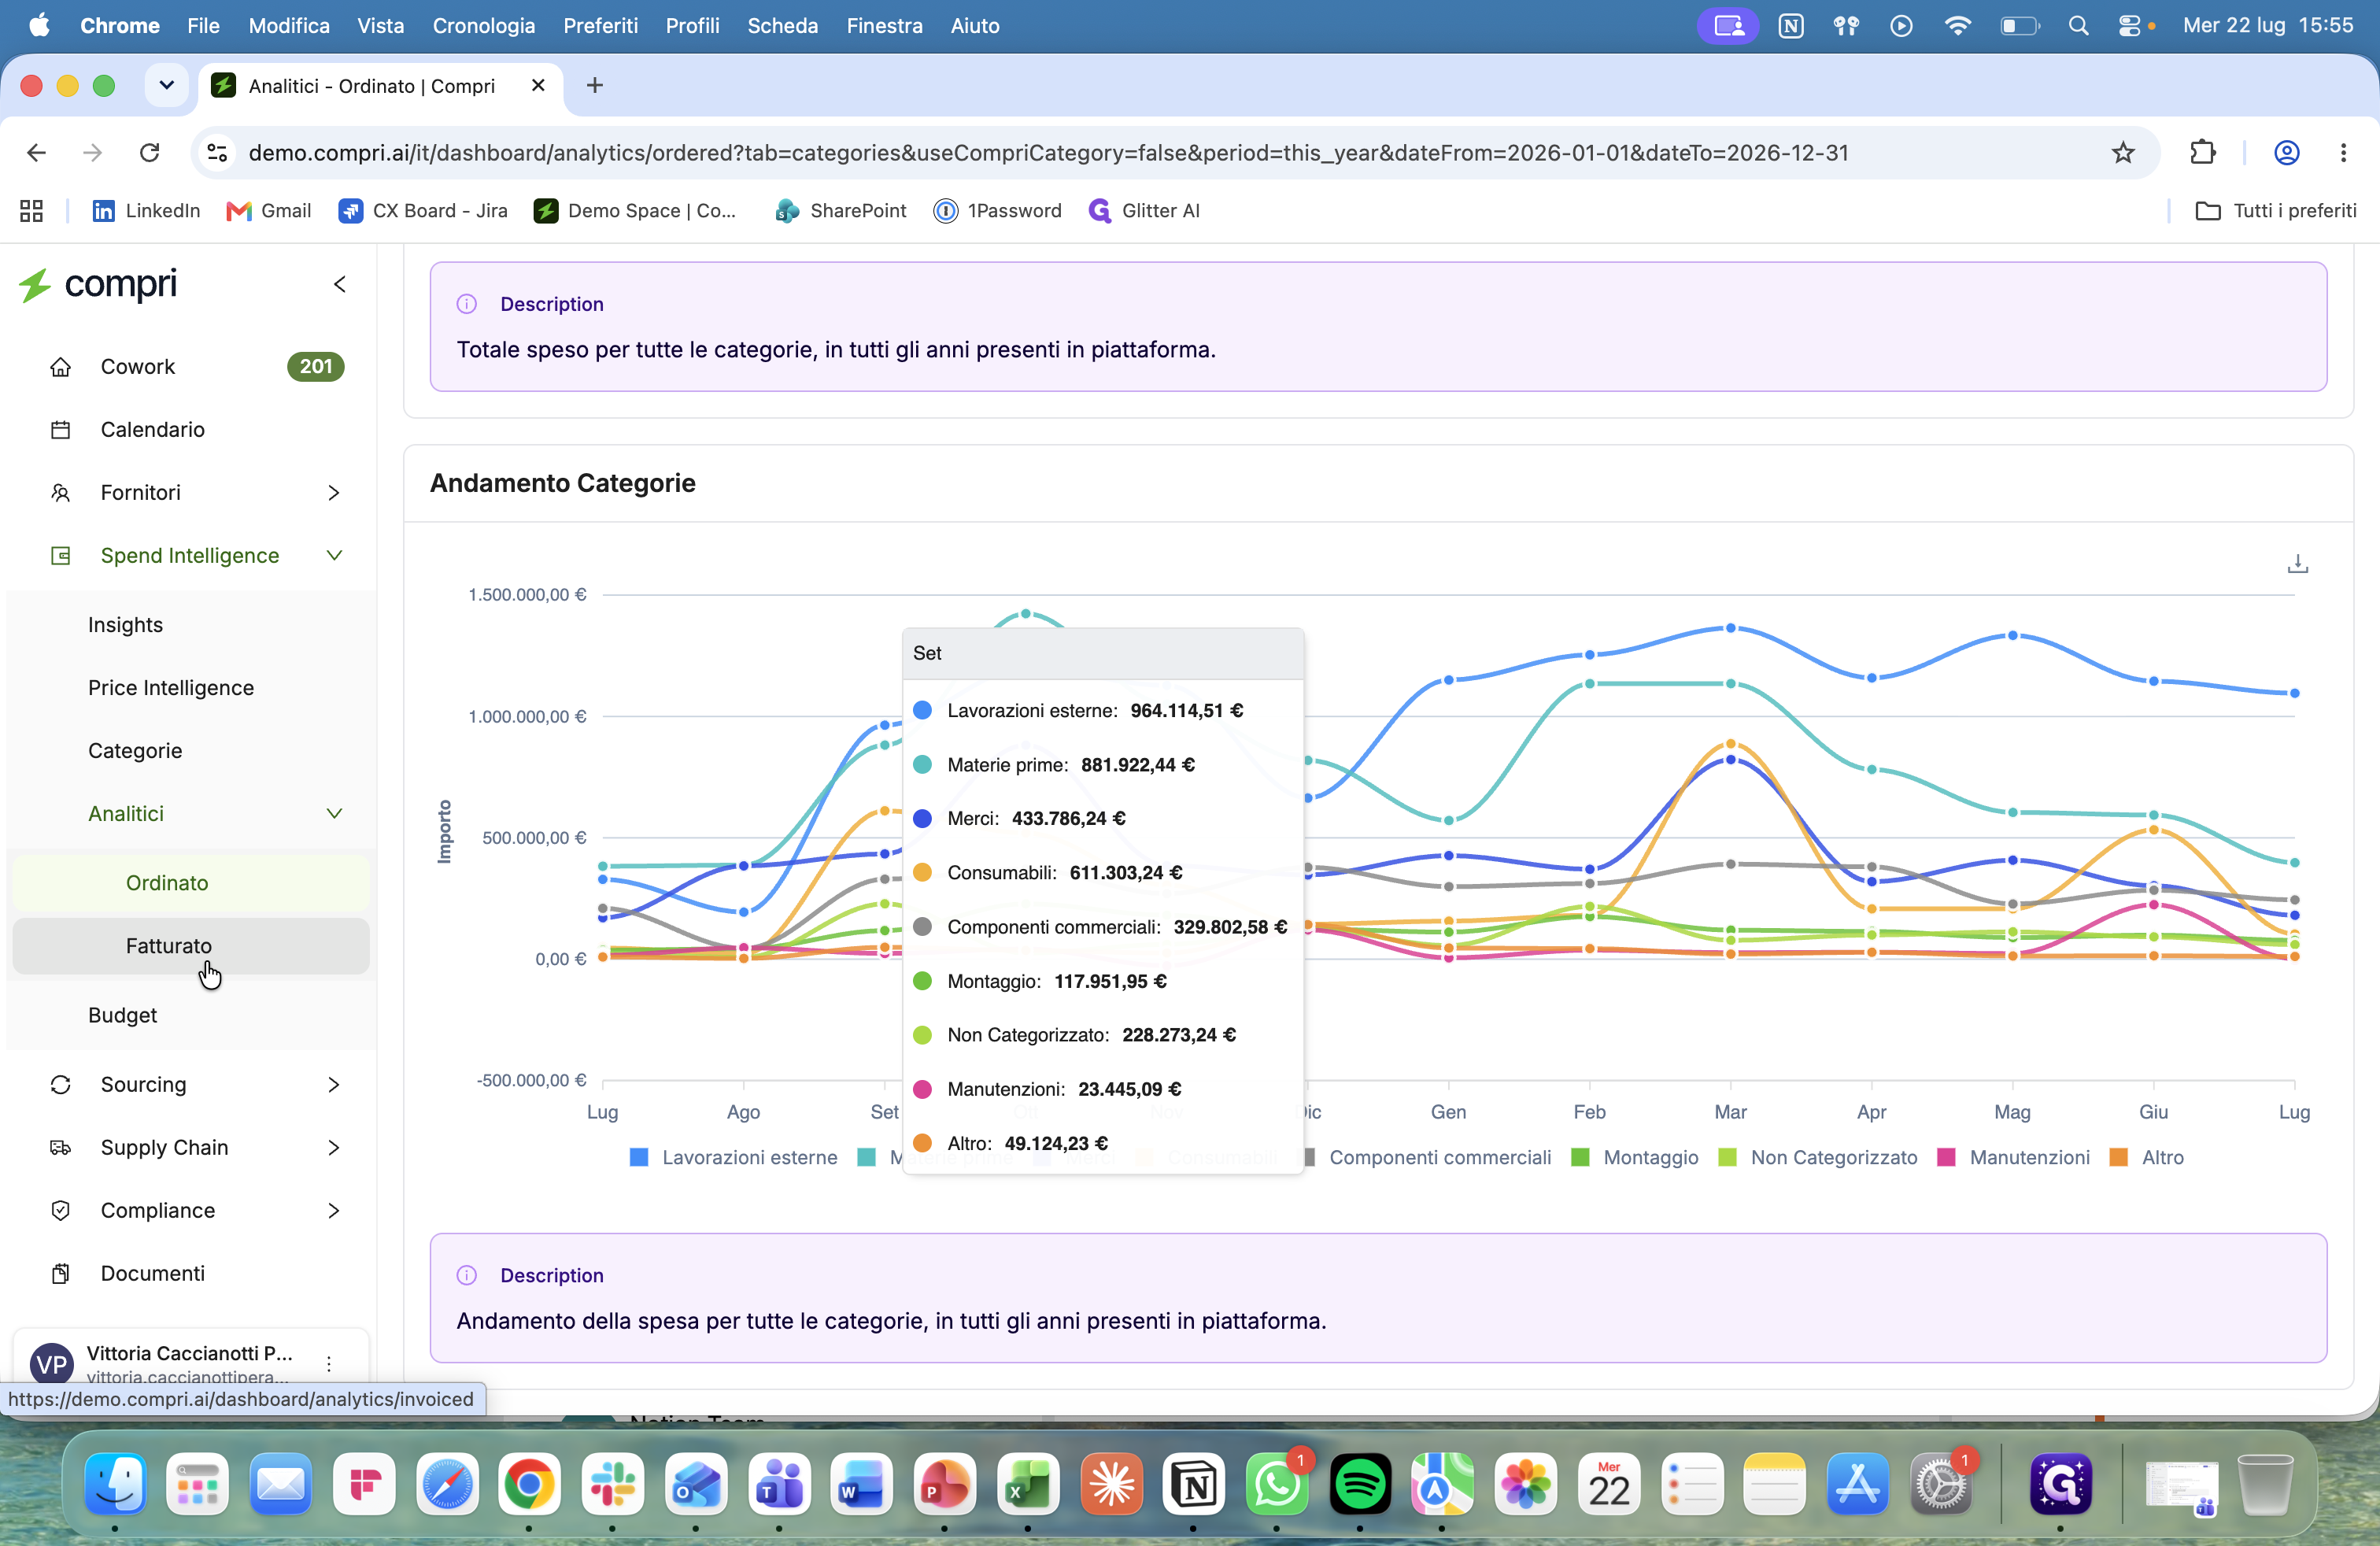Open Price Intelligence page
The image size is (2380, 1546).
[171, 687]
